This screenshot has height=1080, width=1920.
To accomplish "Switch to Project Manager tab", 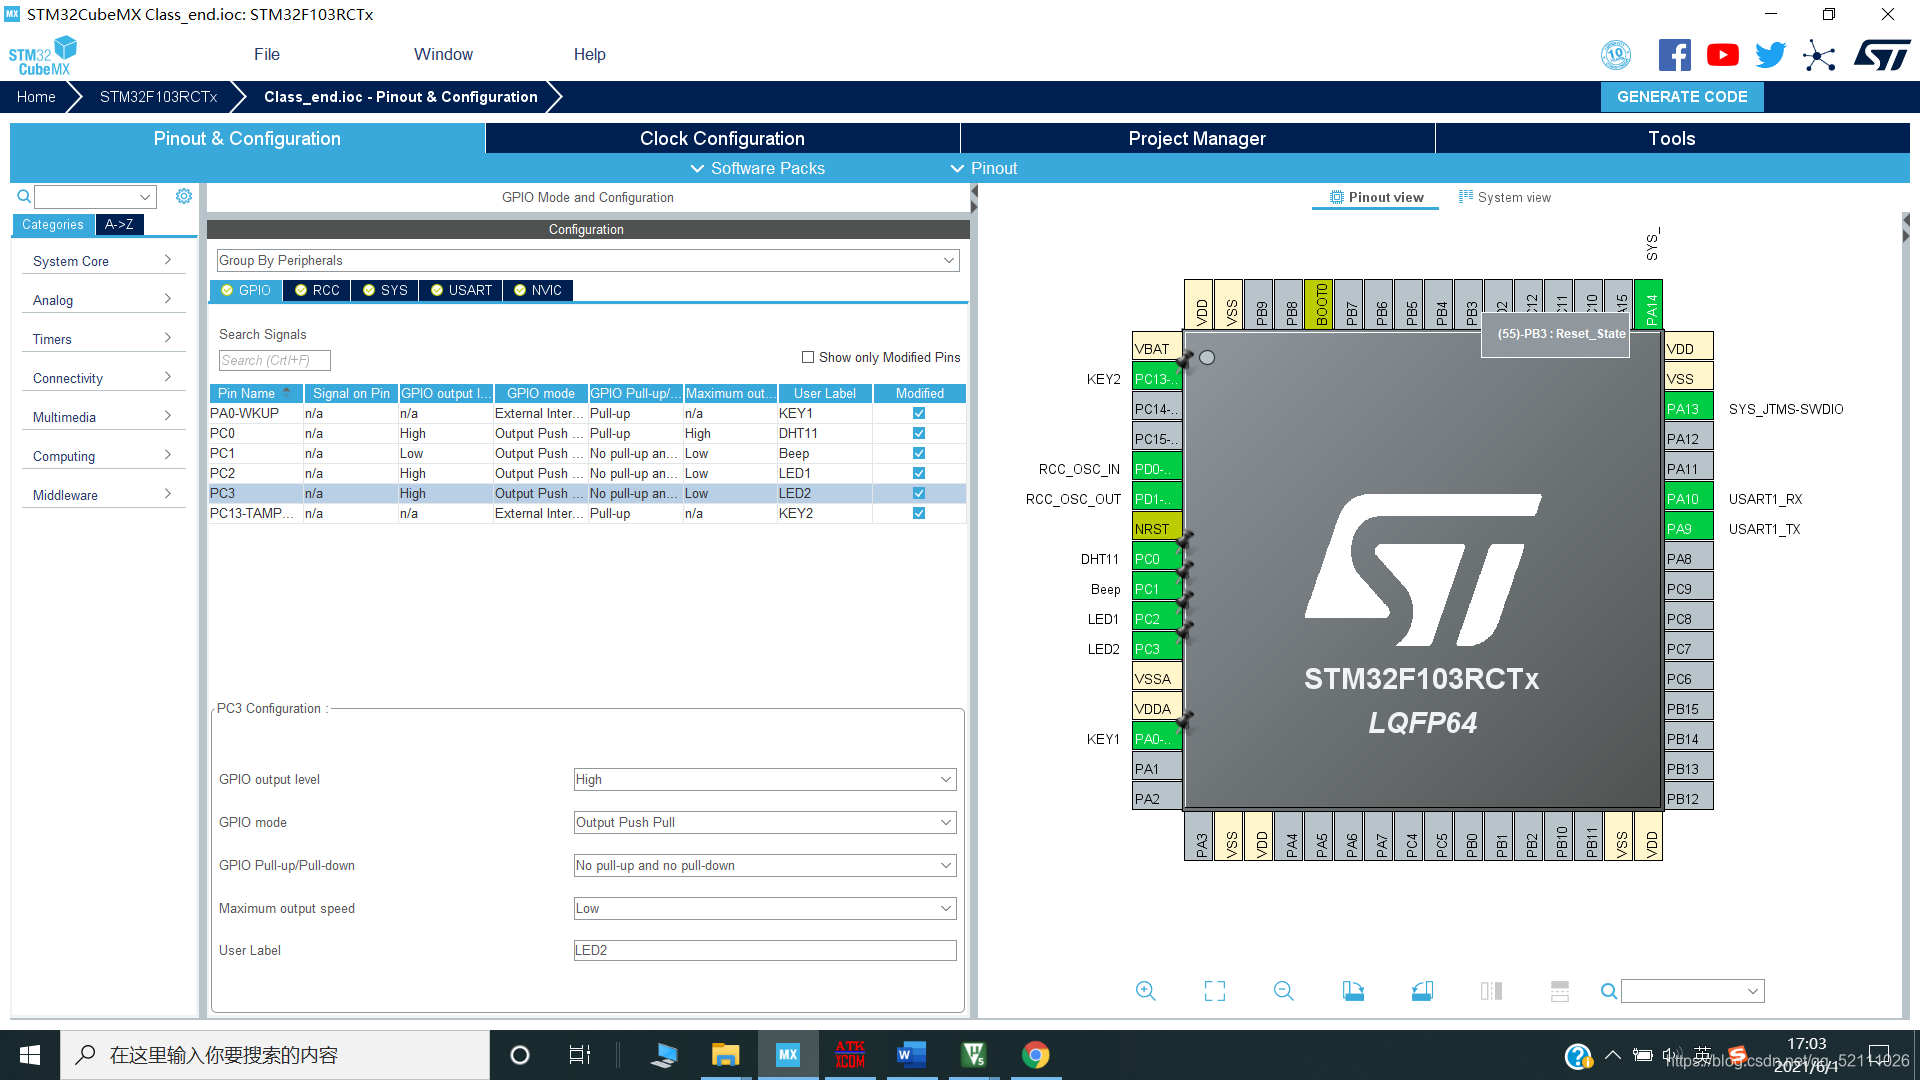I will pos(1197,138).
